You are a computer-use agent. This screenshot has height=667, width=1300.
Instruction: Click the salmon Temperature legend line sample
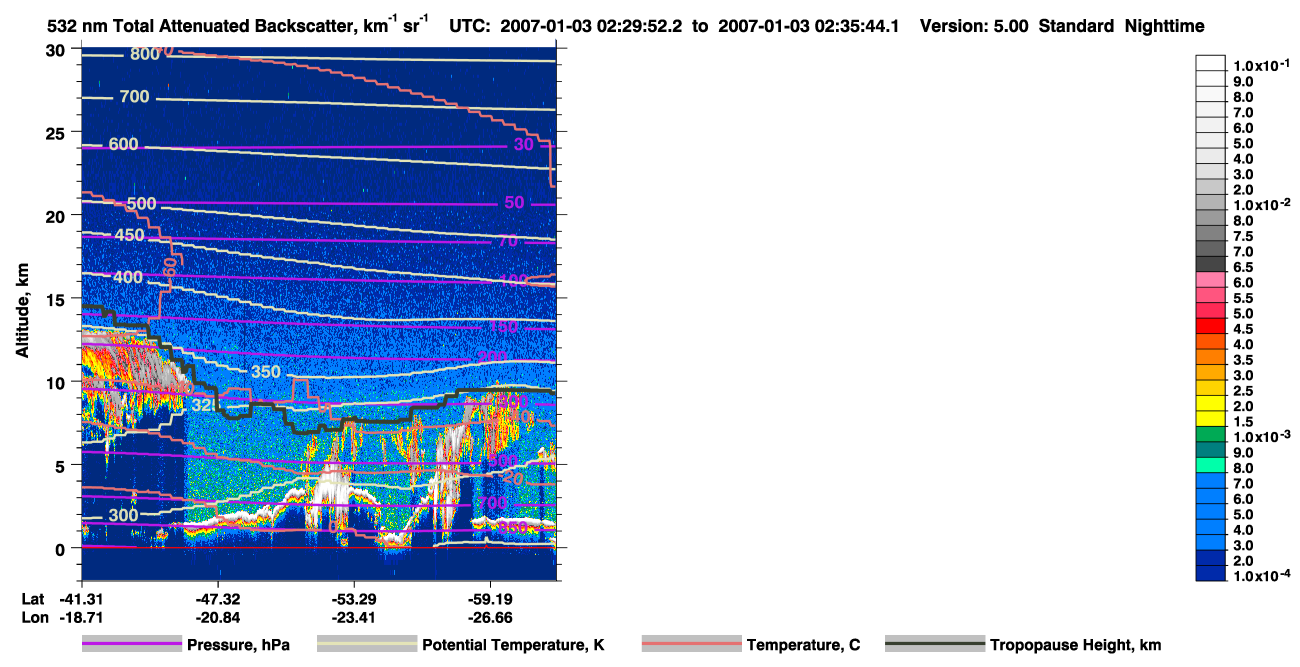click(x=692, y=645)
